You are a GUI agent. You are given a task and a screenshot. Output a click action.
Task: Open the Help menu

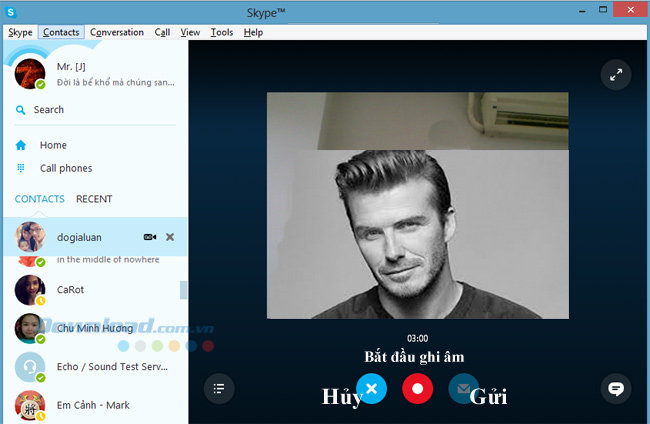click(x=253, y=32)
